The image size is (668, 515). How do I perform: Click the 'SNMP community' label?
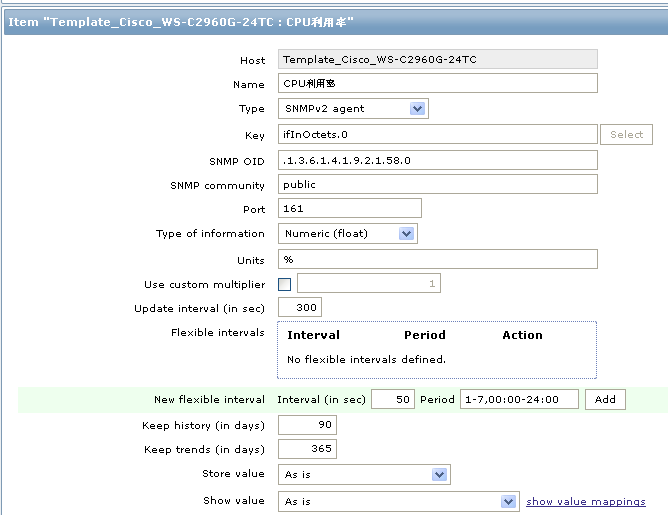coord(217,186)
